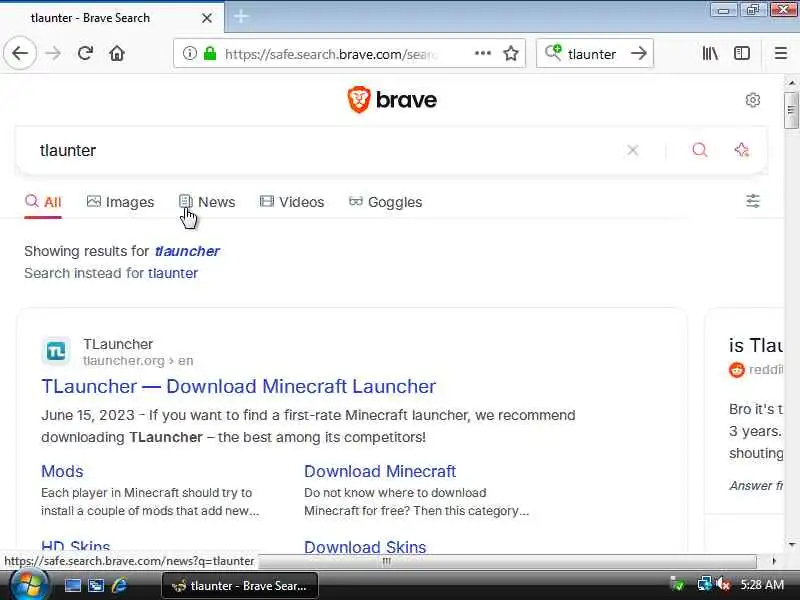Show site information icon in address bar

click(x=189, y=53)
